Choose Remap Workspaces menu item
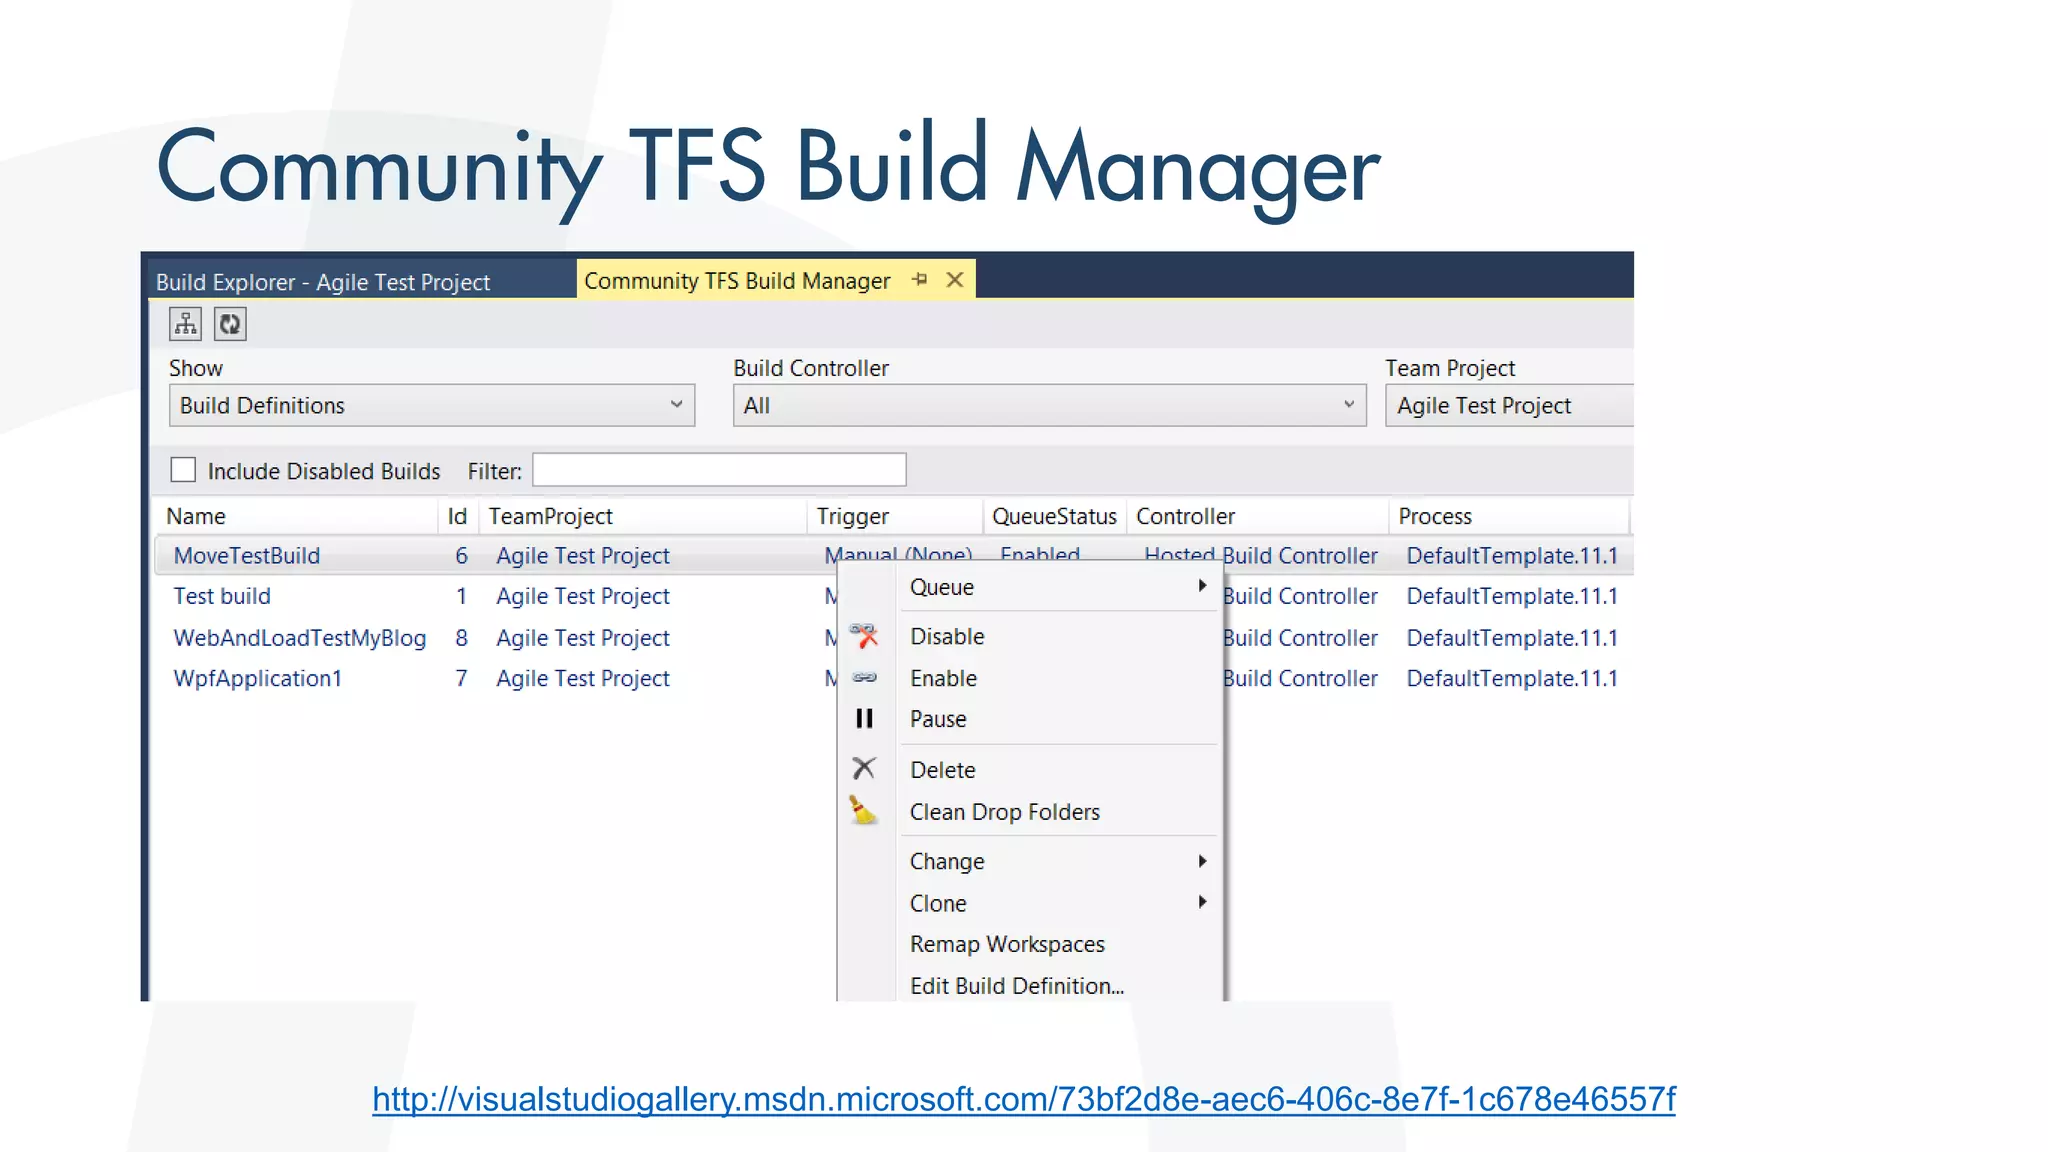2048x1152 pixels. [x=1007, y=944]
